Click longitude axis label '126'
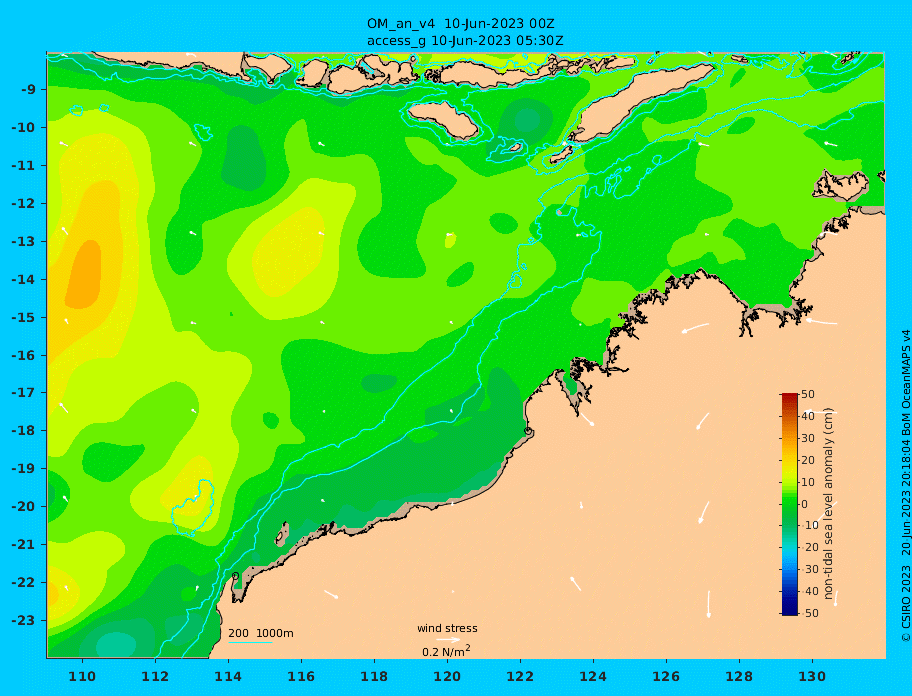 click(x=666, y=676)
